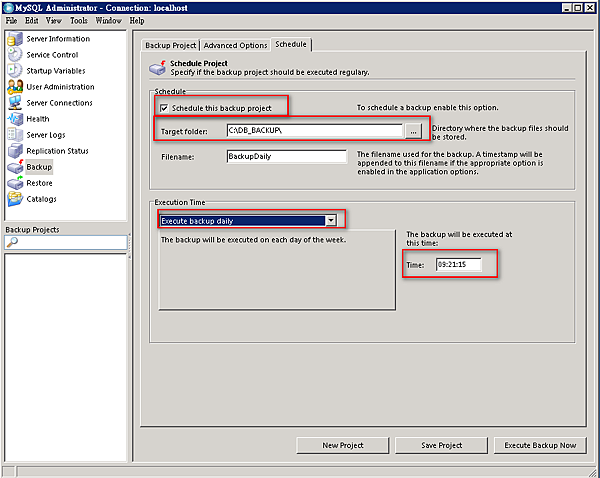
Task: Open the Window menu
Action: 108,21
